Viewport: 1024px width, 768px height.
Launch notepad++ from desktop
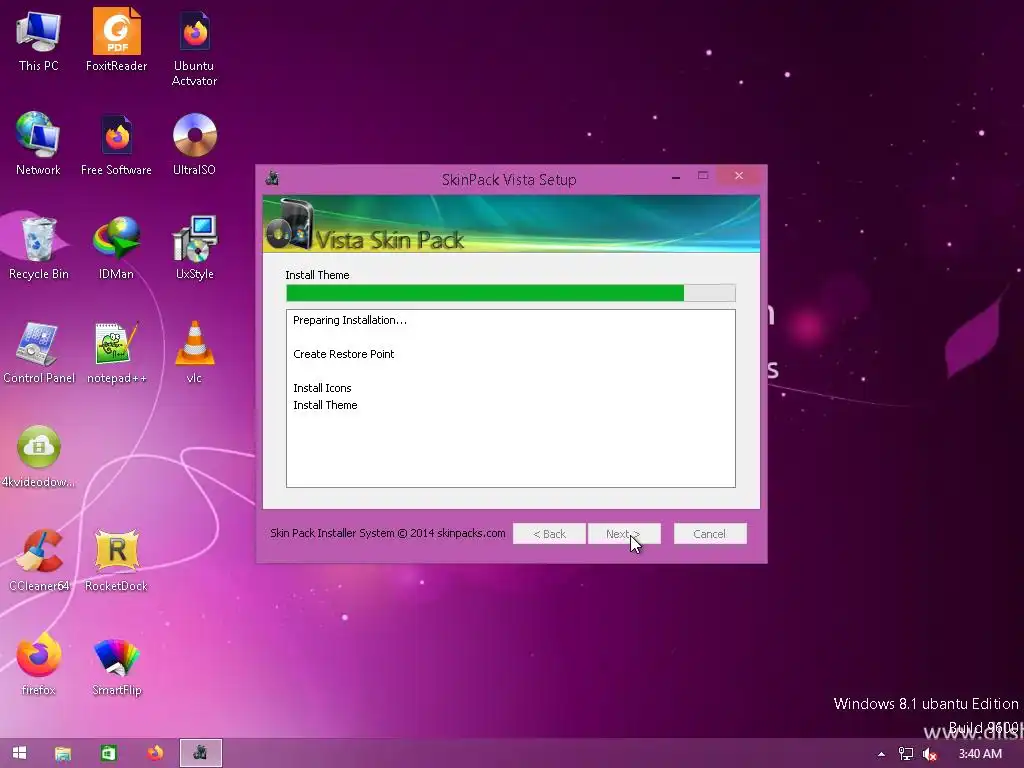pyautogui.click(x=116, y=353)
